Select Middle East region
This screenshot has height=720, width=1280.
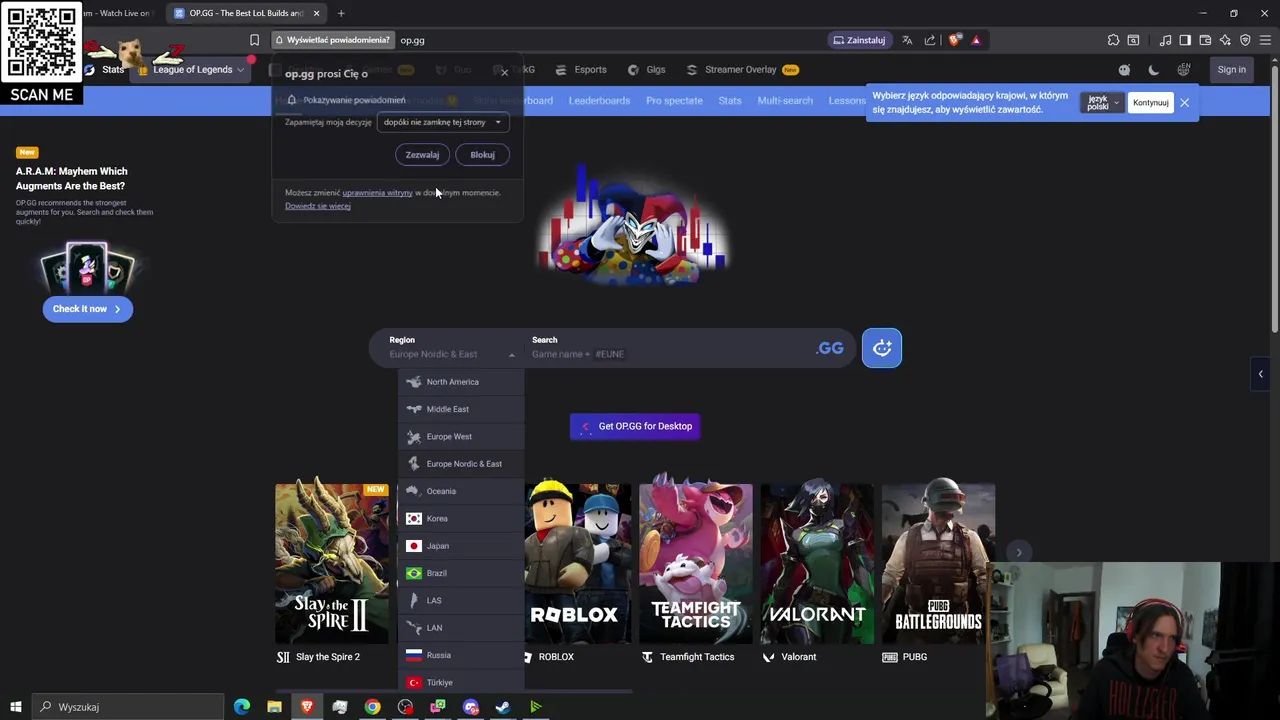(461, 409)
